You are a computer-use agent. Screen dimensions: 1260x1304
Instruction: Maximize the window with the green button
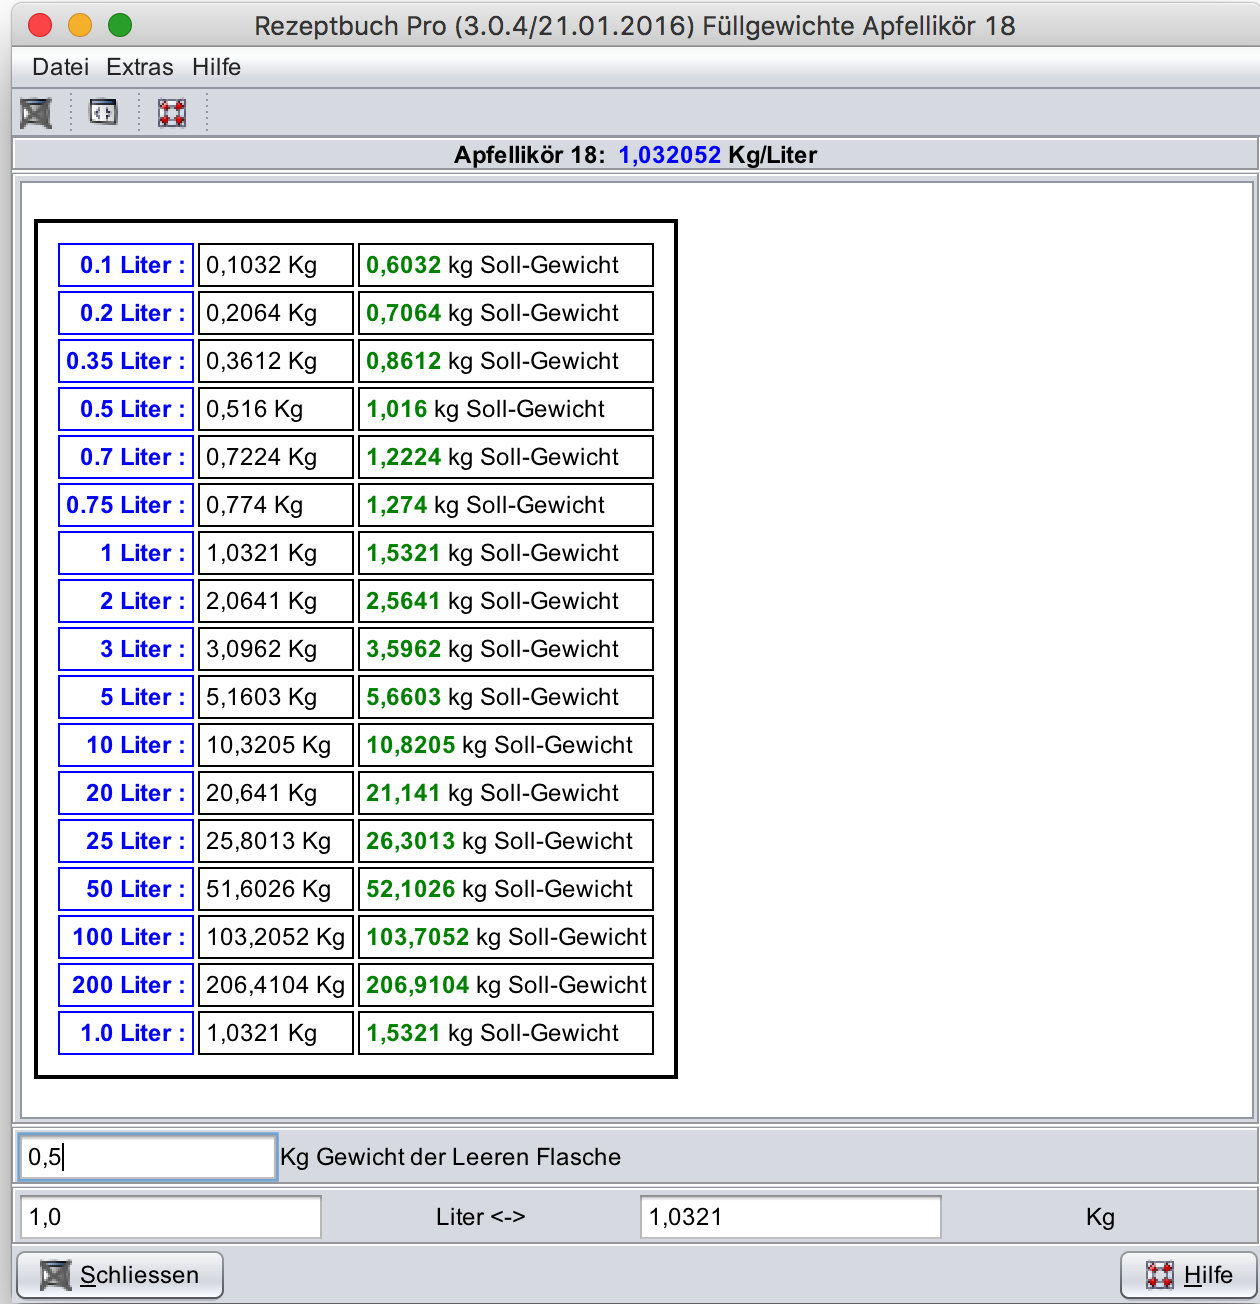point(120,25)
